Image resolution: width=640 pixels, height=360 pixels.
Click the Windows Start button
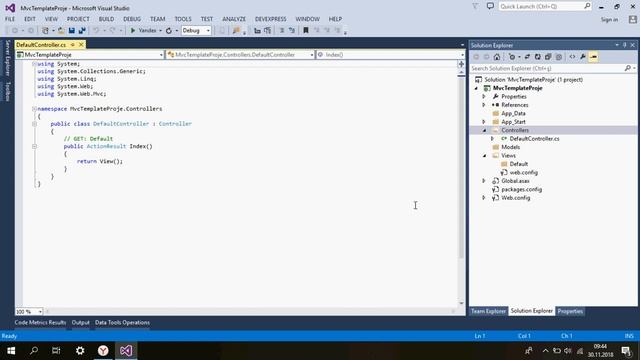point(11,351)
